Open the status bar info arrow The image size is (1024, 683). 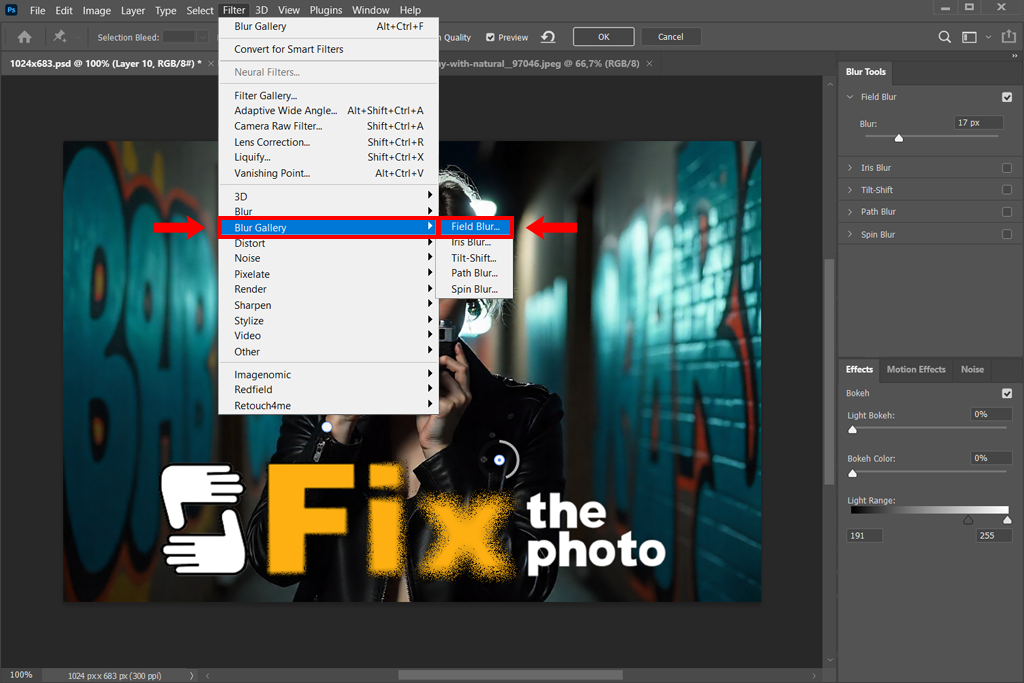(191, 675)
